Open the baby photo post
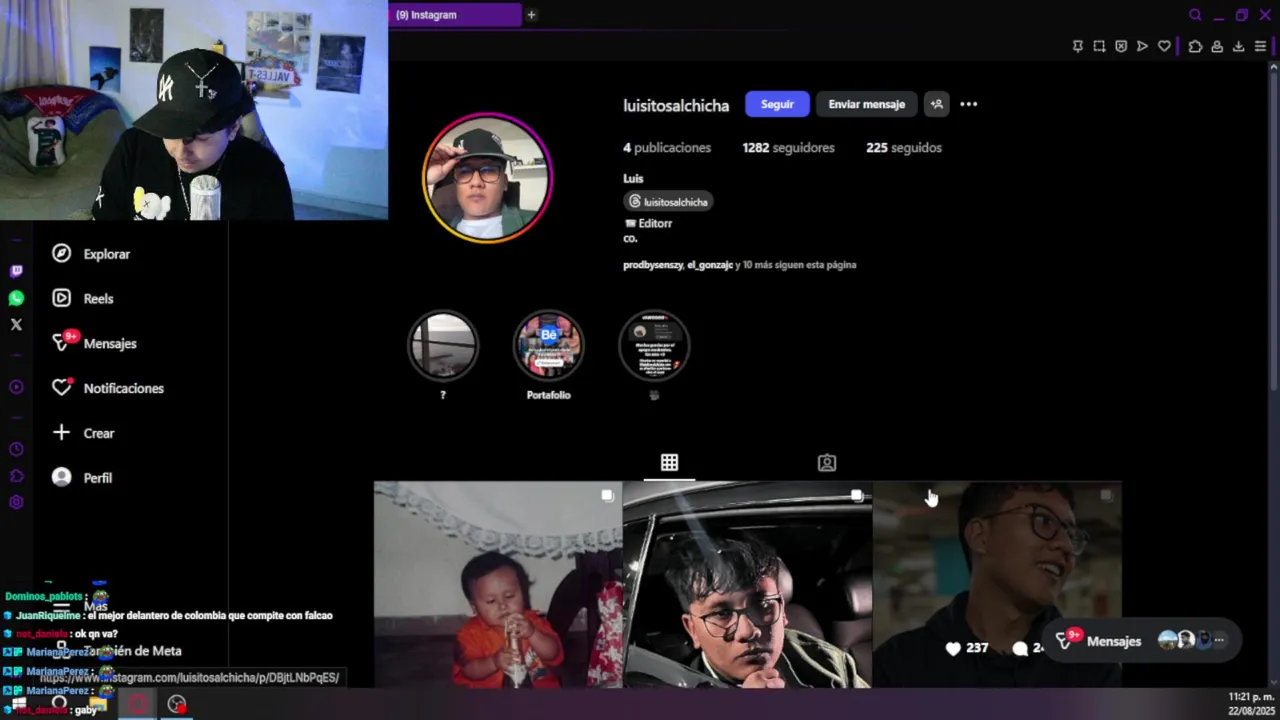Image resolution: width=1280 pixels, height=720 pixels. pyautogui.click(x=497, y=585)
